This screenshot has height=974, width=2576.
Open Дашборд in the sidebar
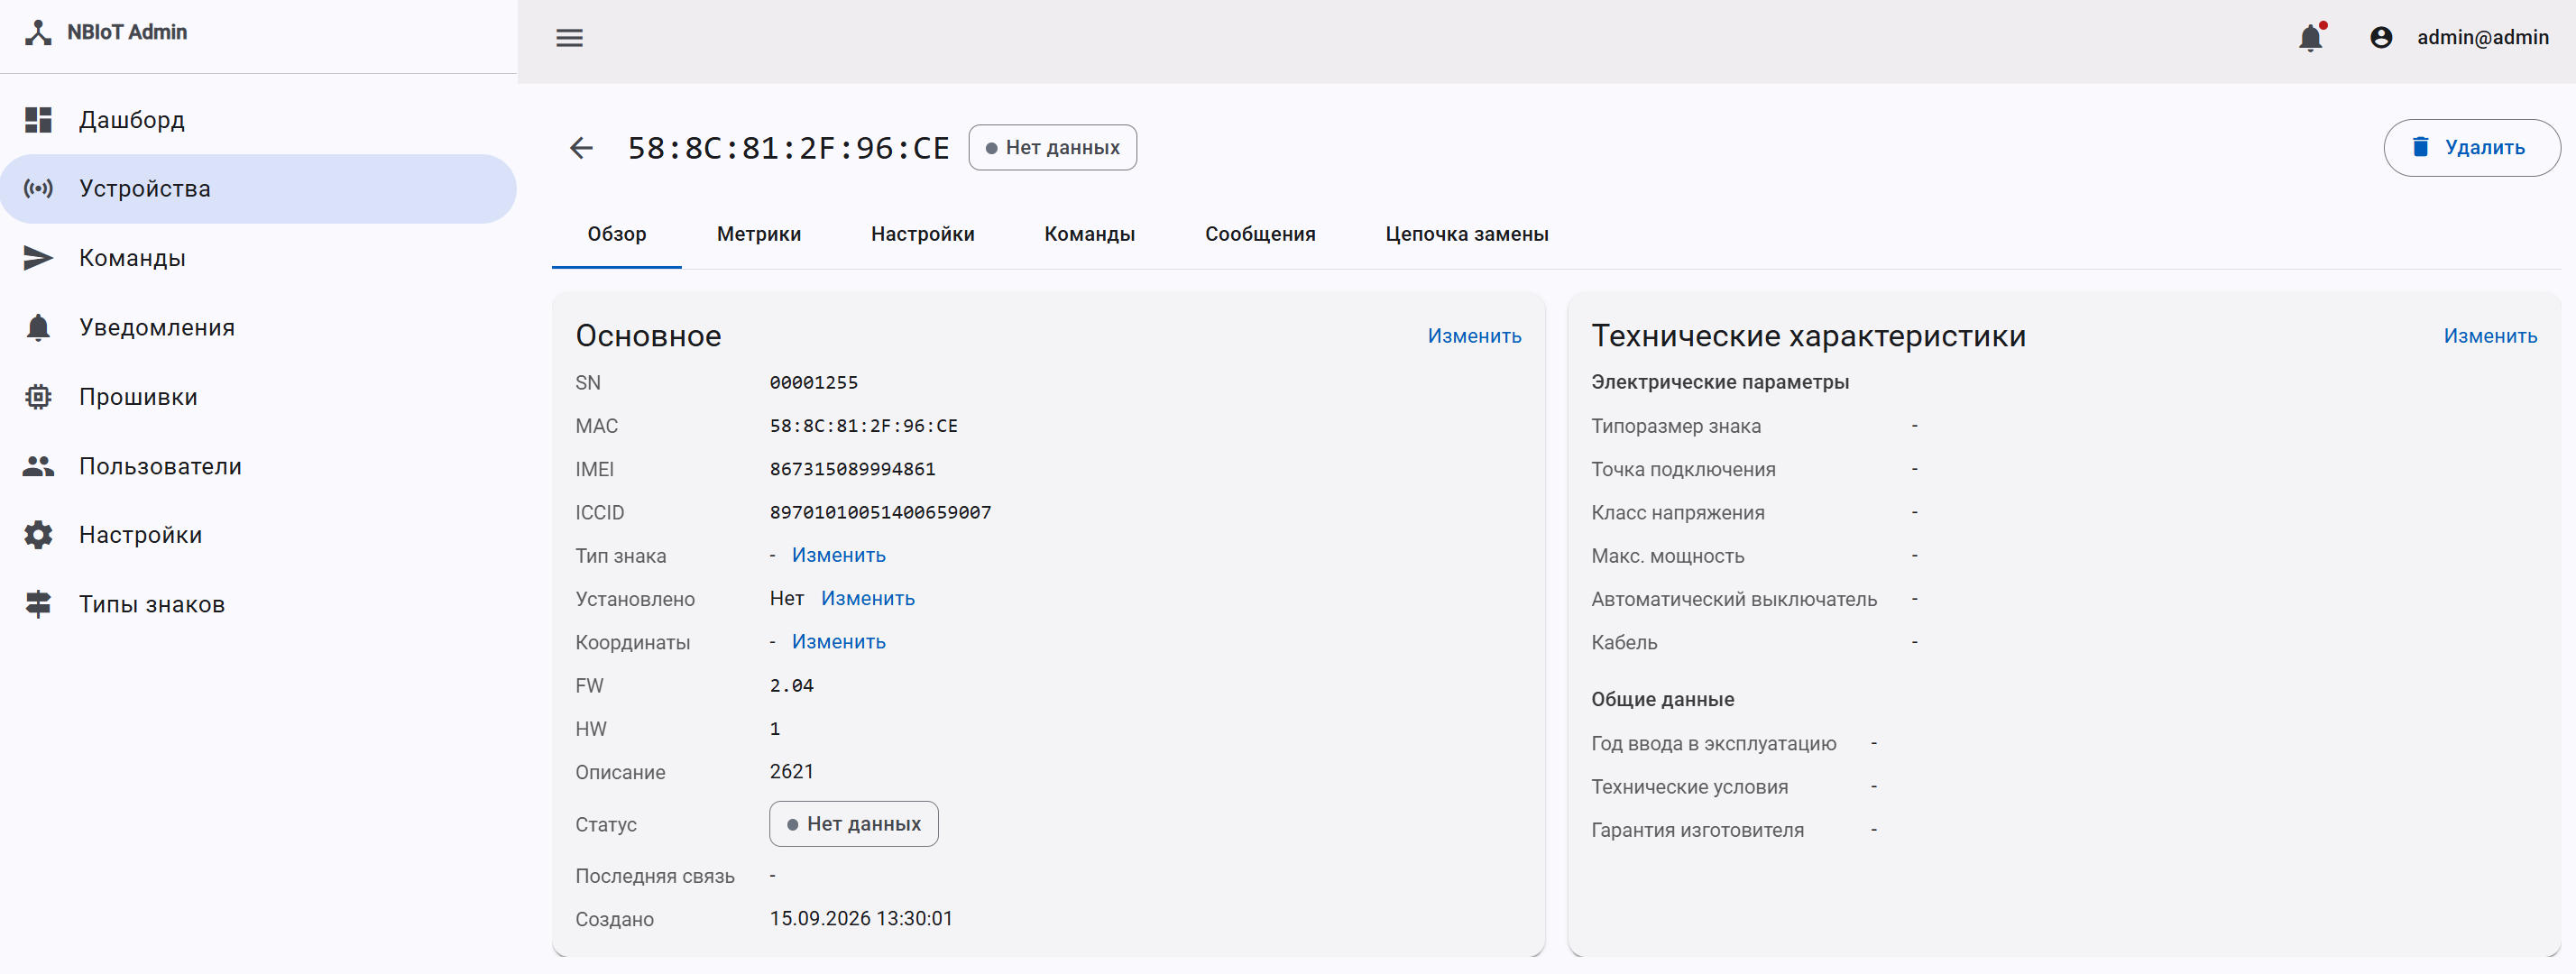click(x=258, y=120)
